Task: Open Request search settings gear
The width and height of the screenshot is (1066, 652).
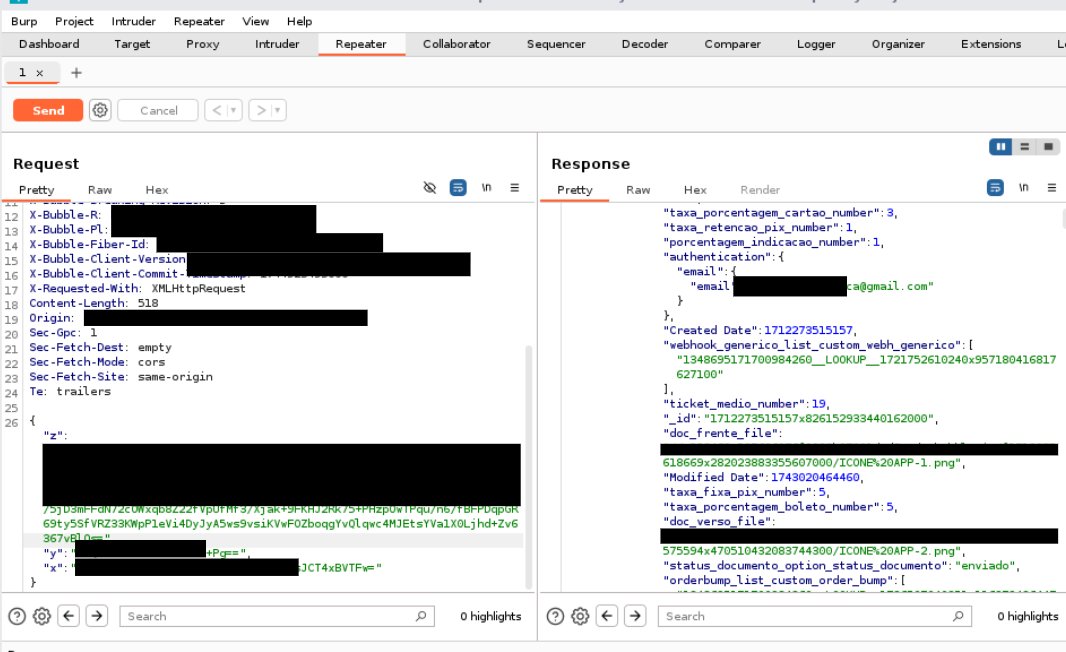Action: tap(42, 616)
